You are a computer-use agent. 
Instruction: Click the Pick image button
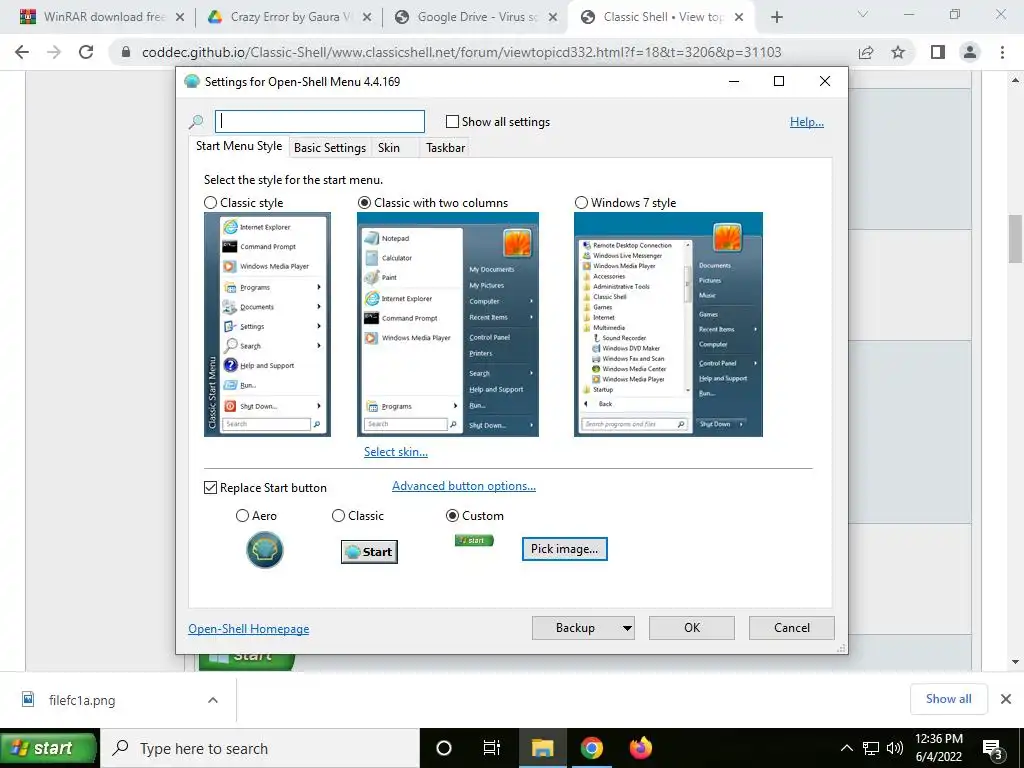[x=564, y=549]
